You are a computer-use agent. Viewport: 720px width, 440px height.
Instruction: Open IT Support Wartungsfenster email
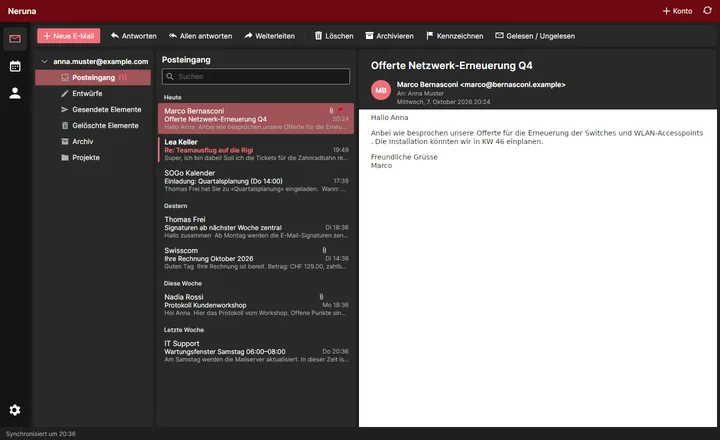[256, 351]
